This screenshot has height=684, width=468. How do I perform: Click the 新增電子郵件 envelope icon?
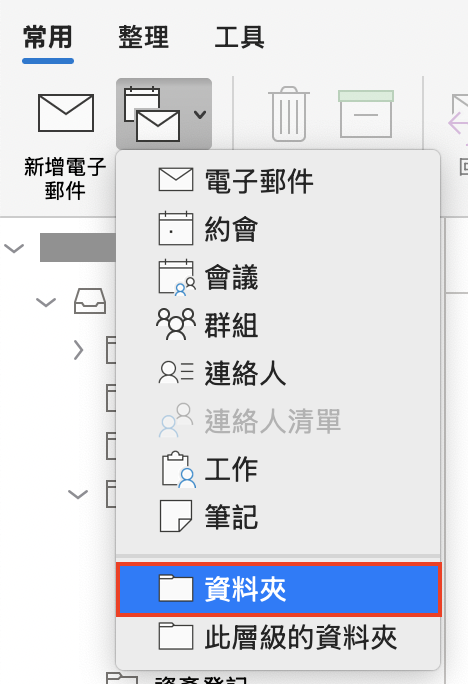point(66,113)
